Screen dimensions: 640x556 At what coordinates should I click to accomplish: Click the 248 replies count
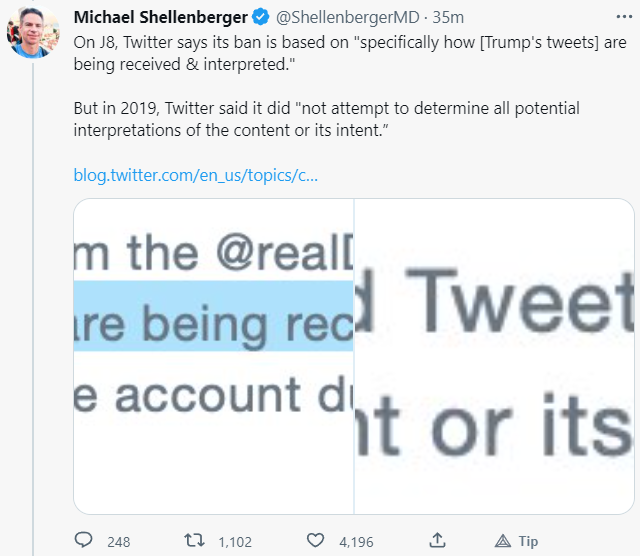coord(118,542)
